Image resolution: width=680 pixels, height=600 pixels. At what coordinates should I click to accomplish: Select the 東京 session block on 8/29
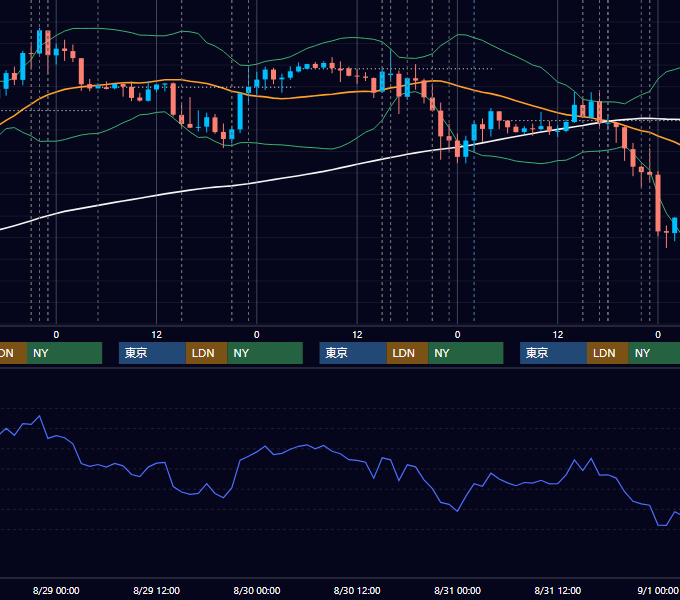point(153,353)
